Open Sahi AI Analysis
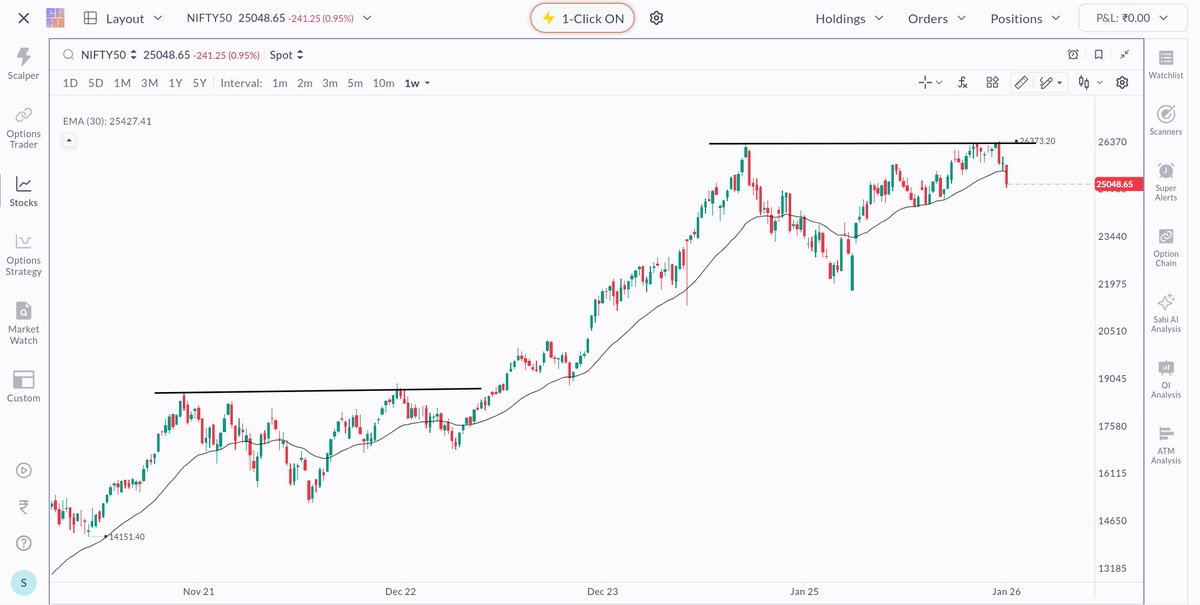This screenshot has height=605, width=1200. pyautogui.click(x=1166, y=313)
